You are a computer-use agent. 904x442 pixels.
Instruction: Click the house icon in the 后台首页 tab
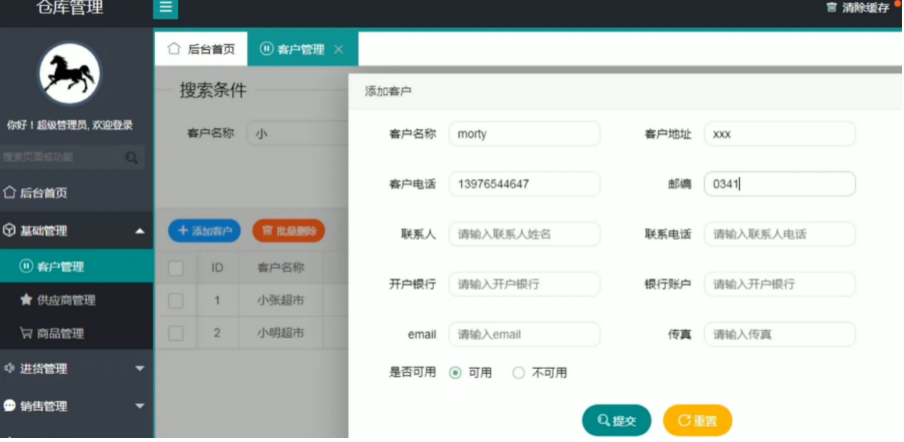click(x=174, y=49)
